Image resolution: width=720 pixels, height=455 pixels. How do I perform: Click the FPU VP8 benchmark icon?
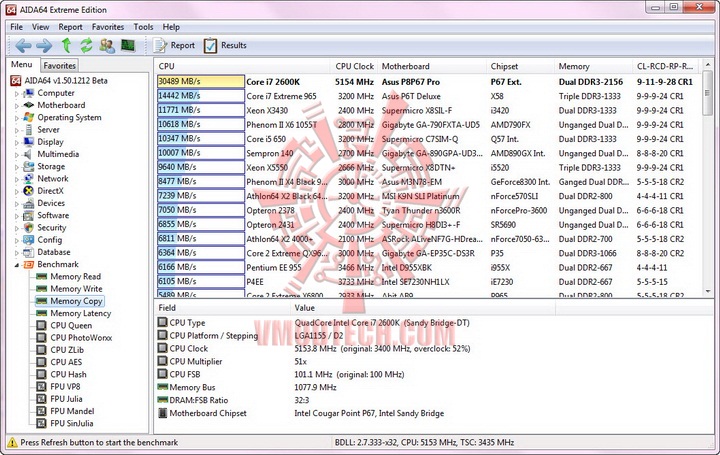42,387
